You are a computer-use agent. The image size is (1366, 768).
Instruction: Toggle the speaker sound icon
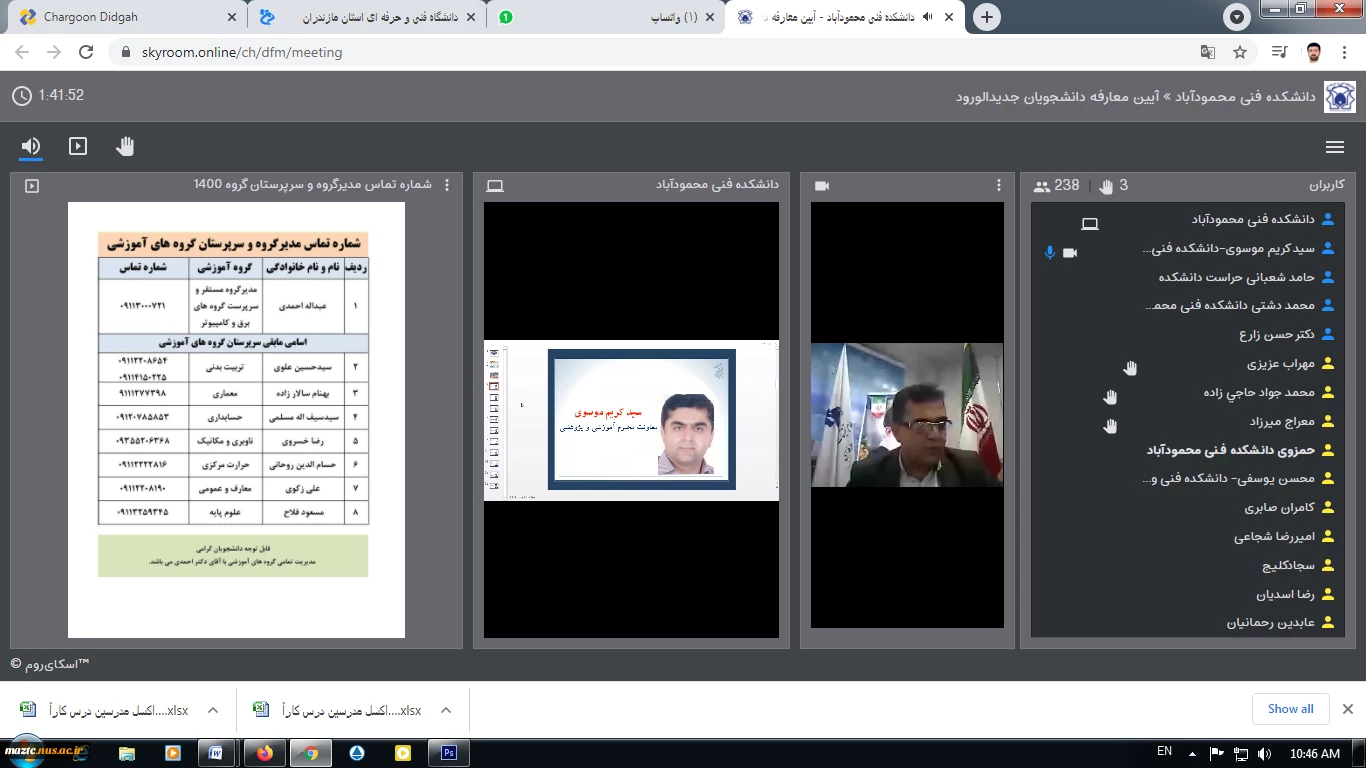tap(31, 147)
